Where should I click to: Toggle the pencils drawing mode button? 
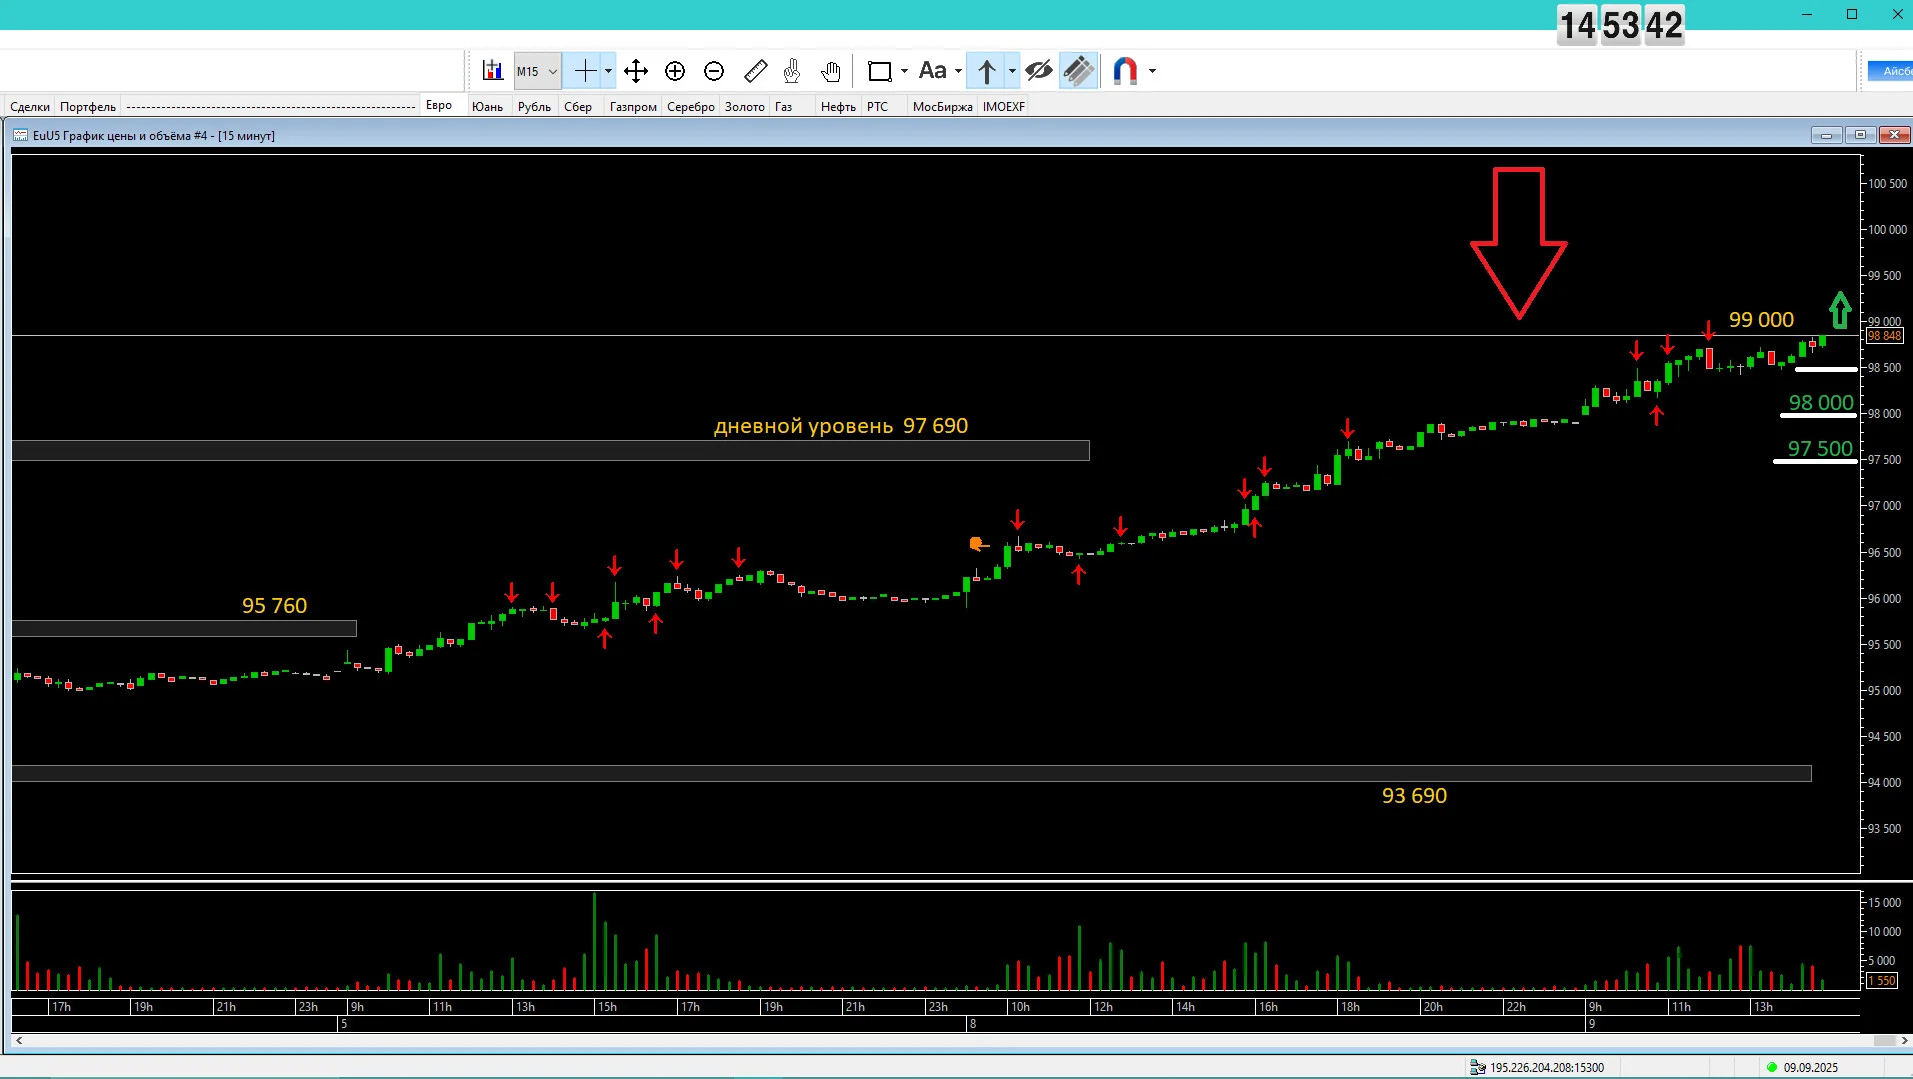1079,71
